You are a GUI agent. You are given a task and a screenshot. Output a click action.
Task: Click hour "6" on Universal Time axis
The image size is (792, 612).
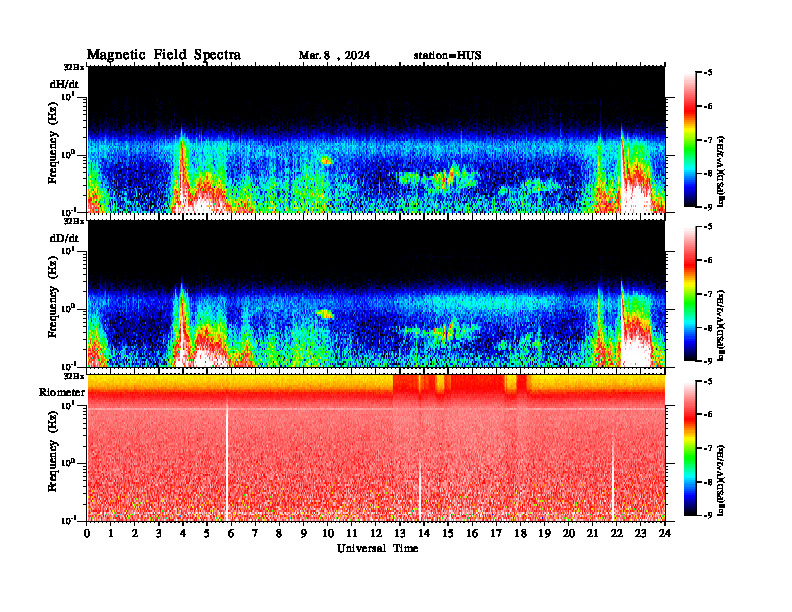pos(231,533)
